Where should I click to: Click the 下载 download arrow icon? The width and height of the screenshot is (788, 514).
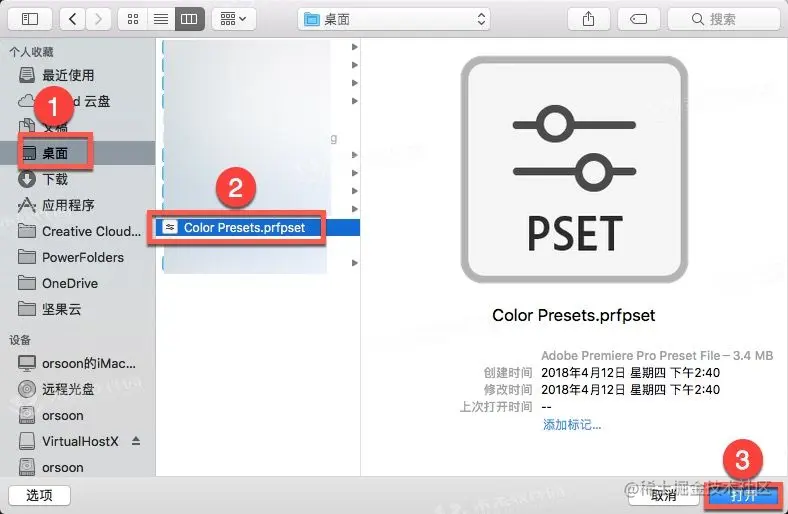[x=27, y=179]
